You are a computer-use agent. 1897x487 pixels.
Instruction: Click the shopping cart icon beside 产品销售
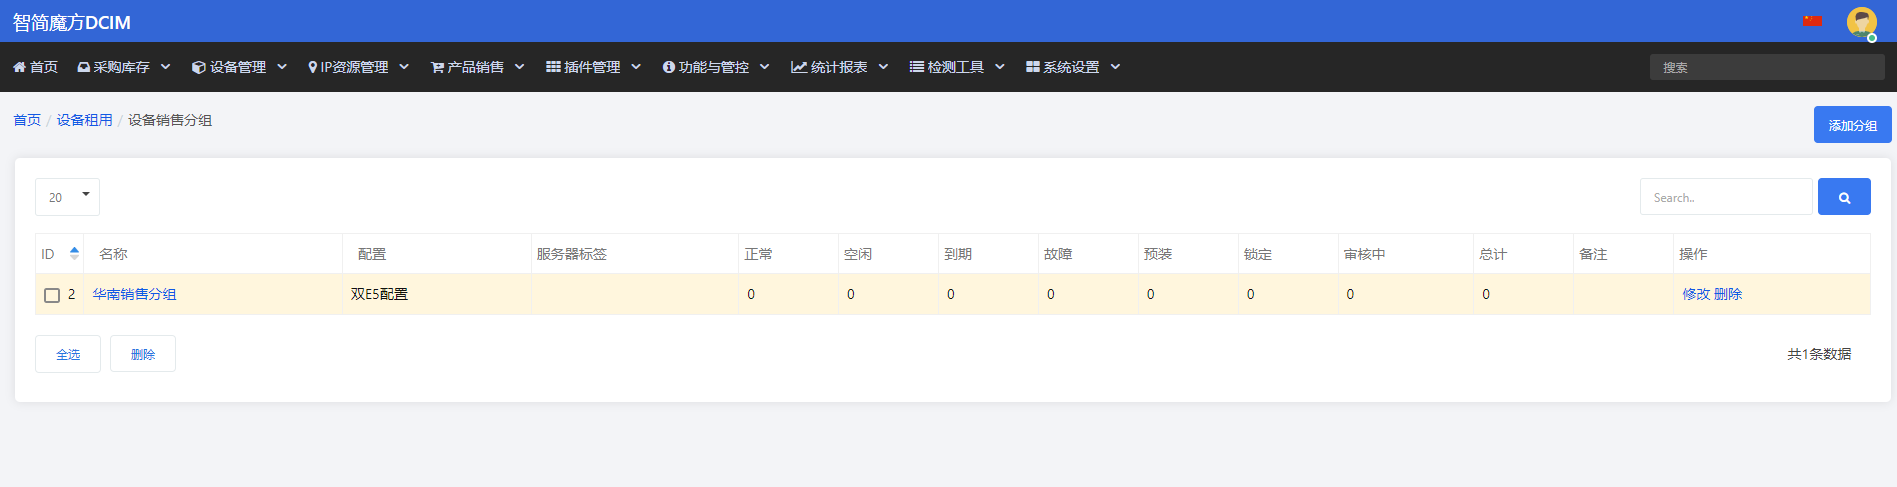(x=437, y=67)
